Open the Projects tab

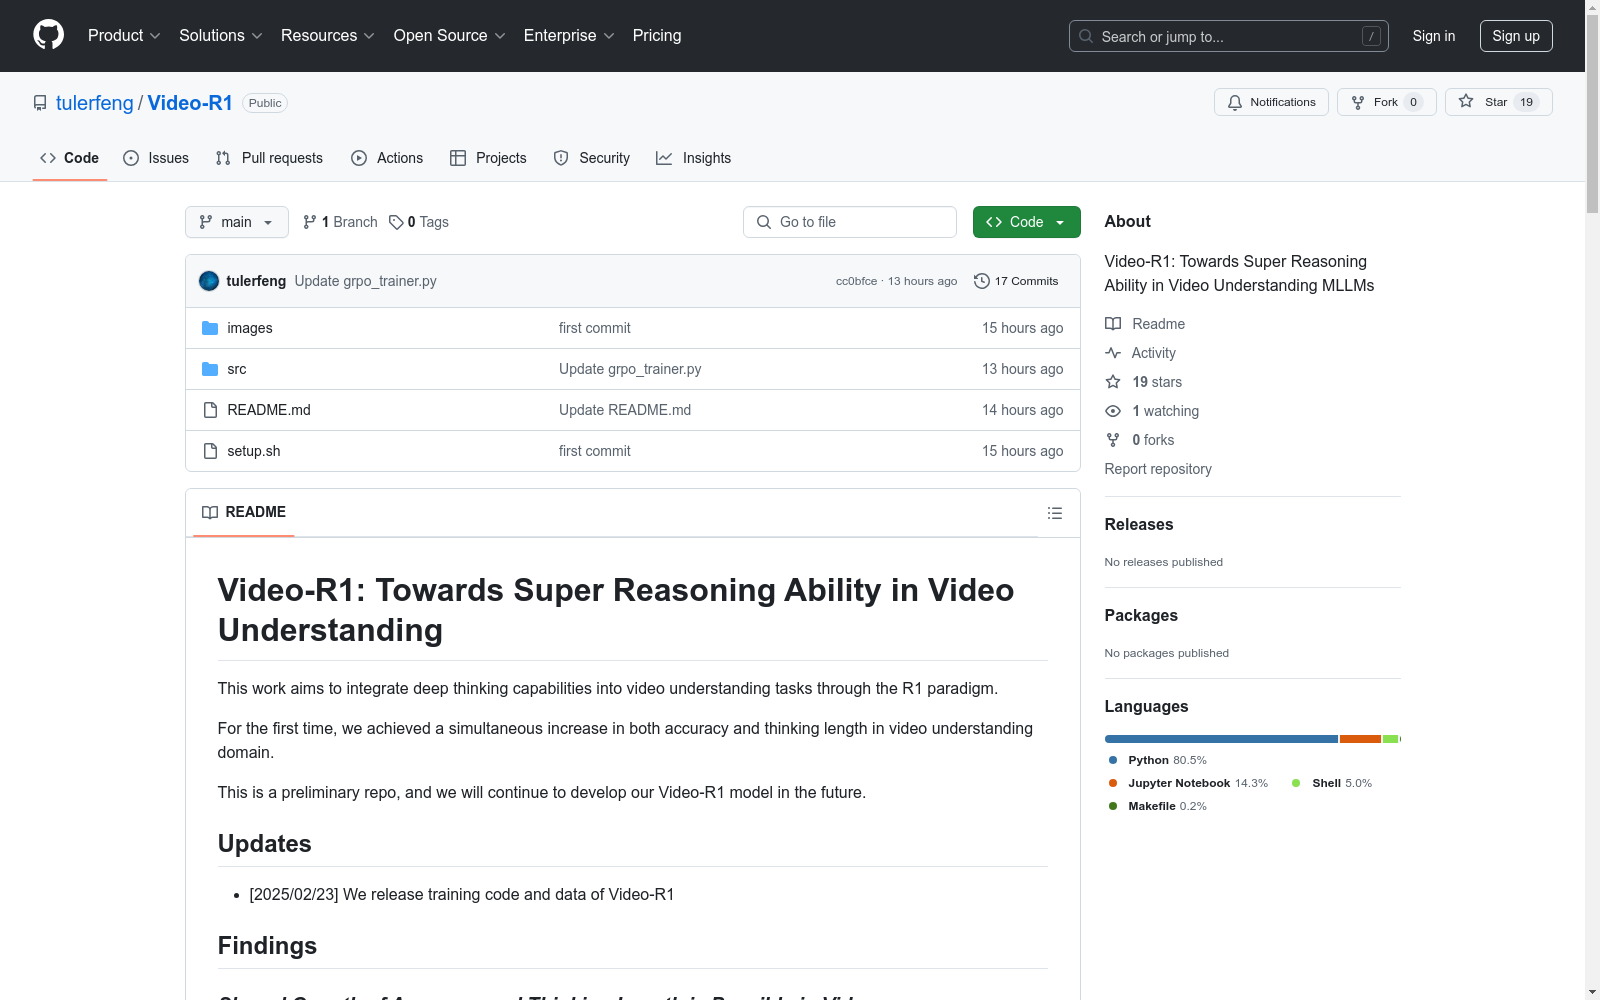(x=488, y=158)
